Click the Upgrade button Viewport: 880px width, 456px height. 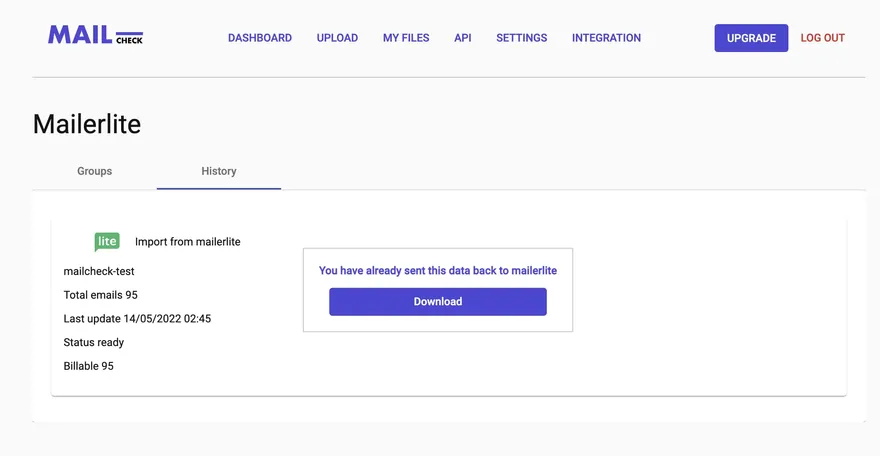[751, 38]
